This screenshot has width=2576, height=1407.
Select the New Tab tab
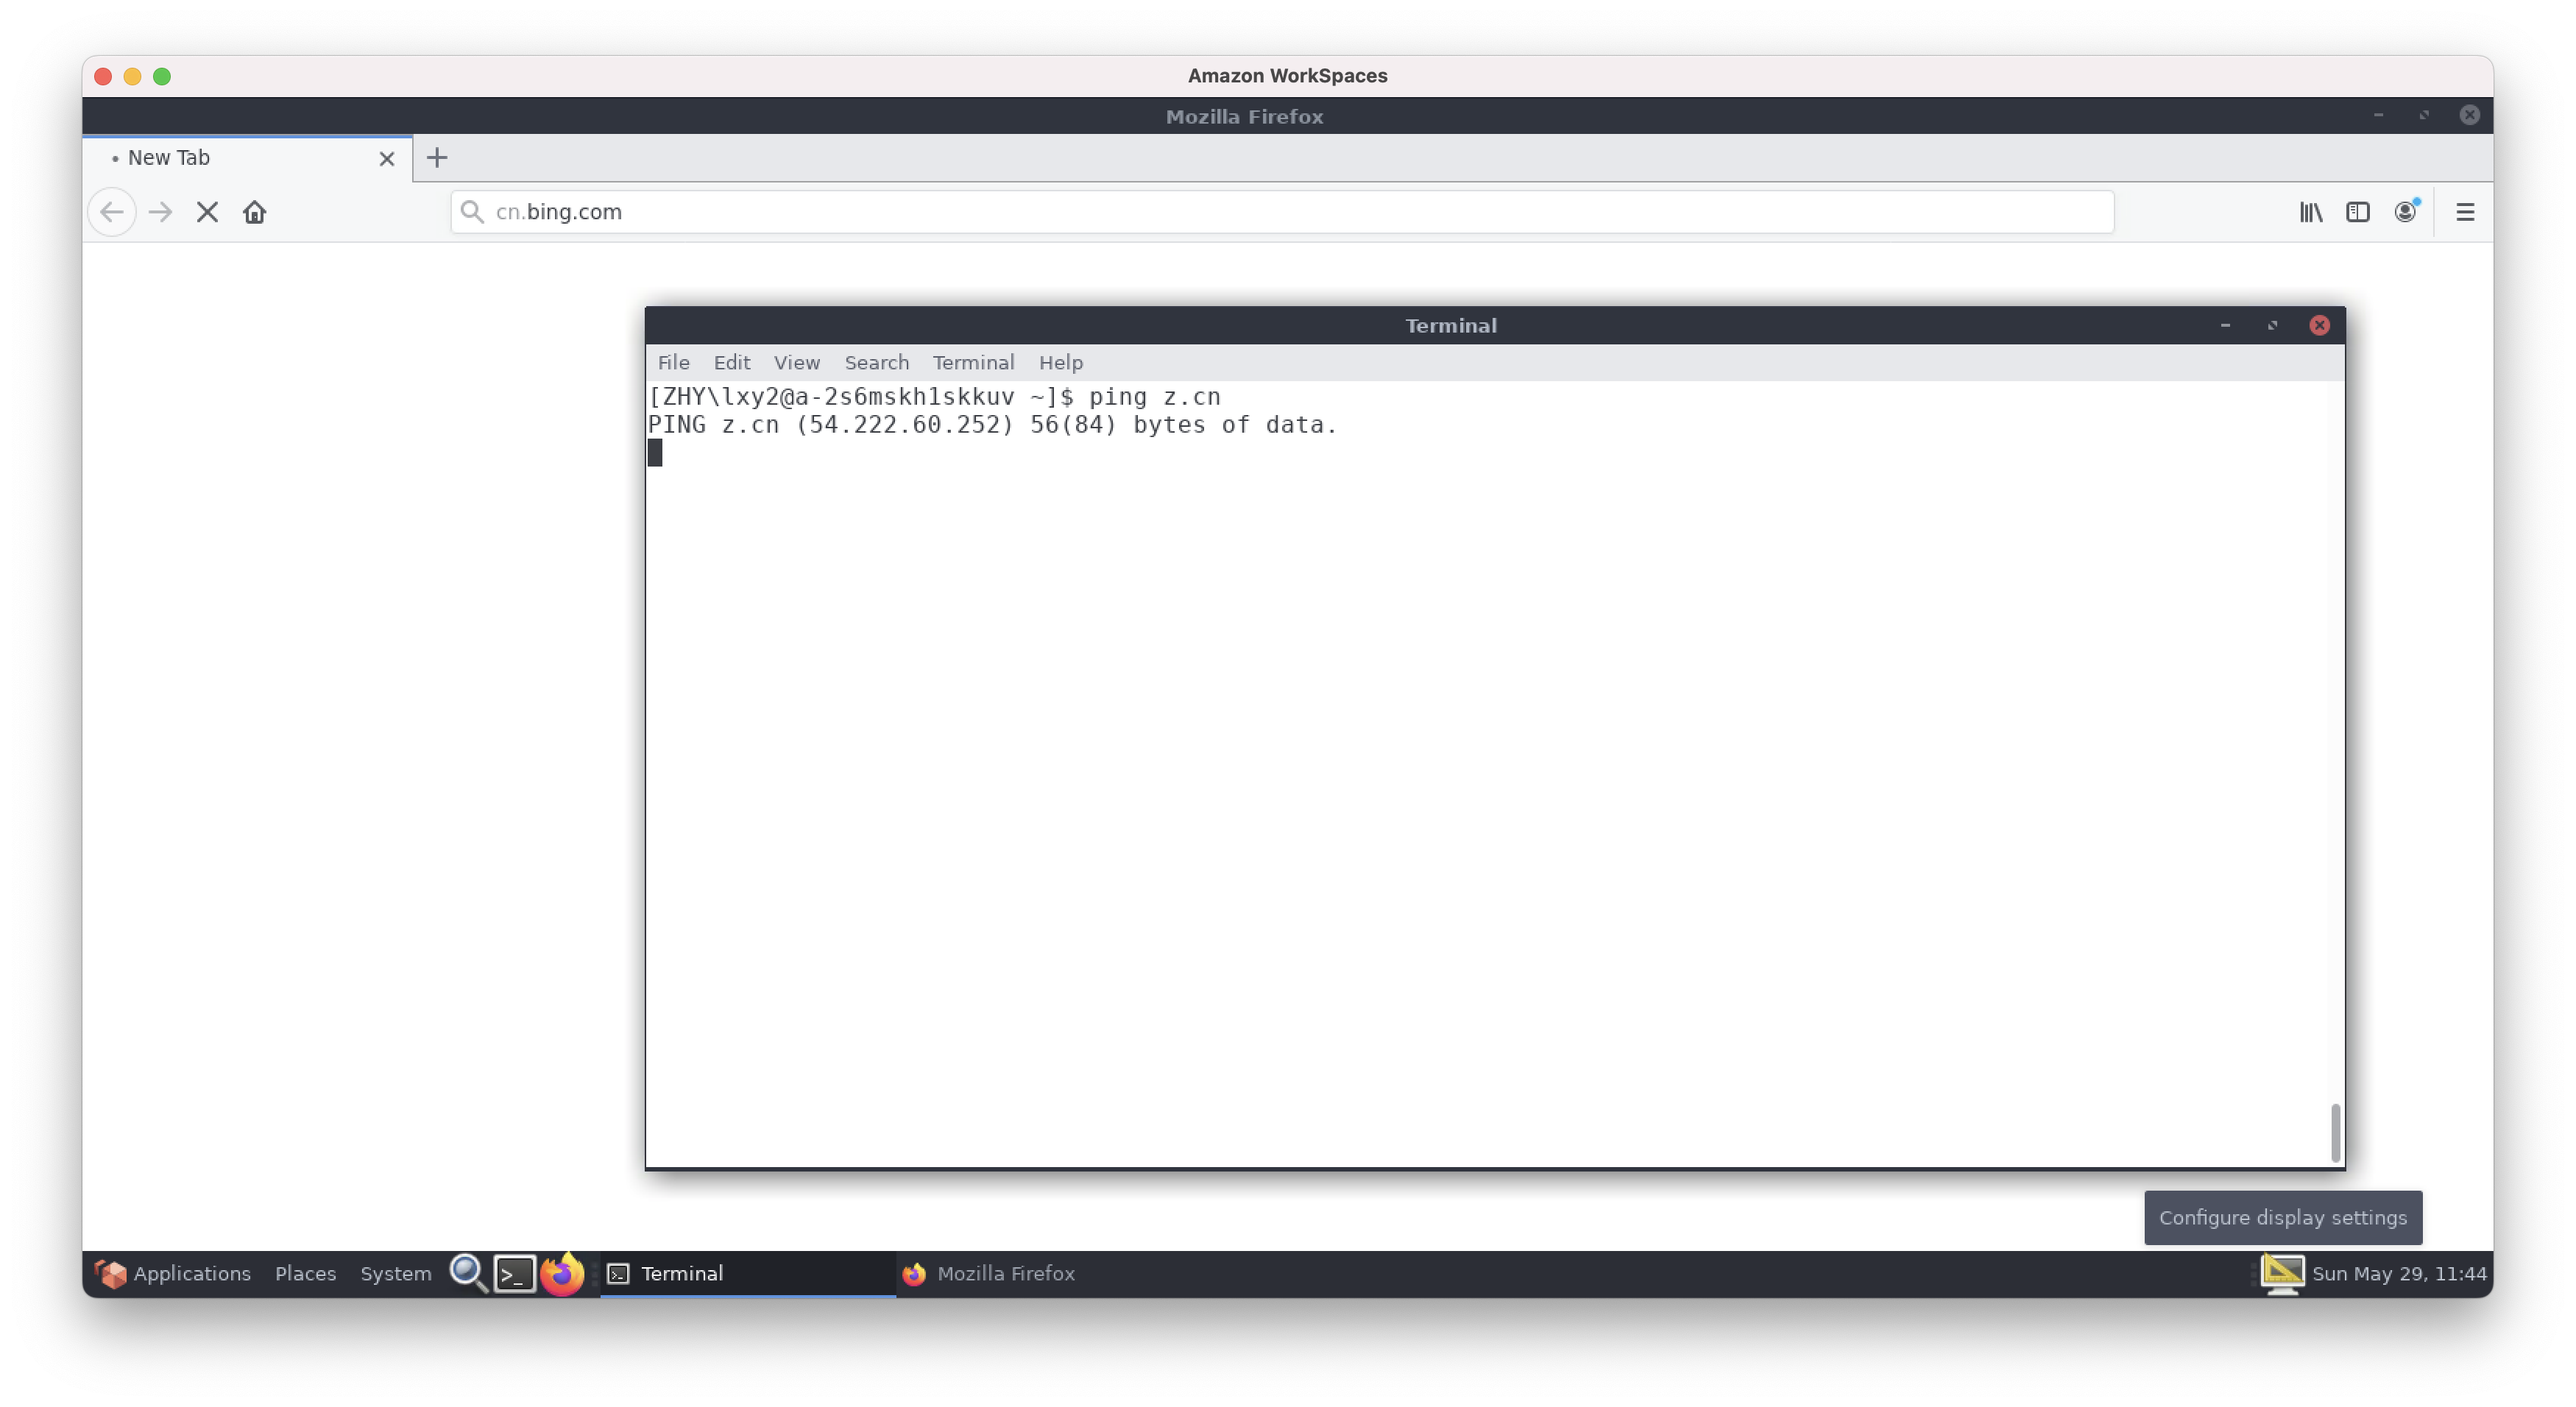(x=247, y=158)
